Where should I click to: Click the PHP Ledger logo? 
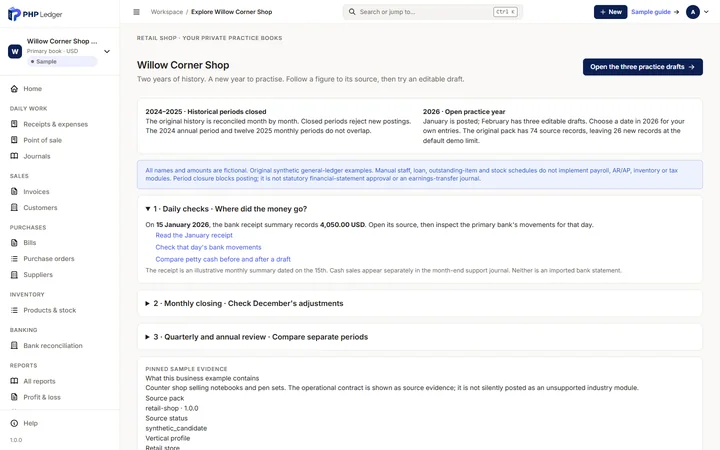pos(35,14)
